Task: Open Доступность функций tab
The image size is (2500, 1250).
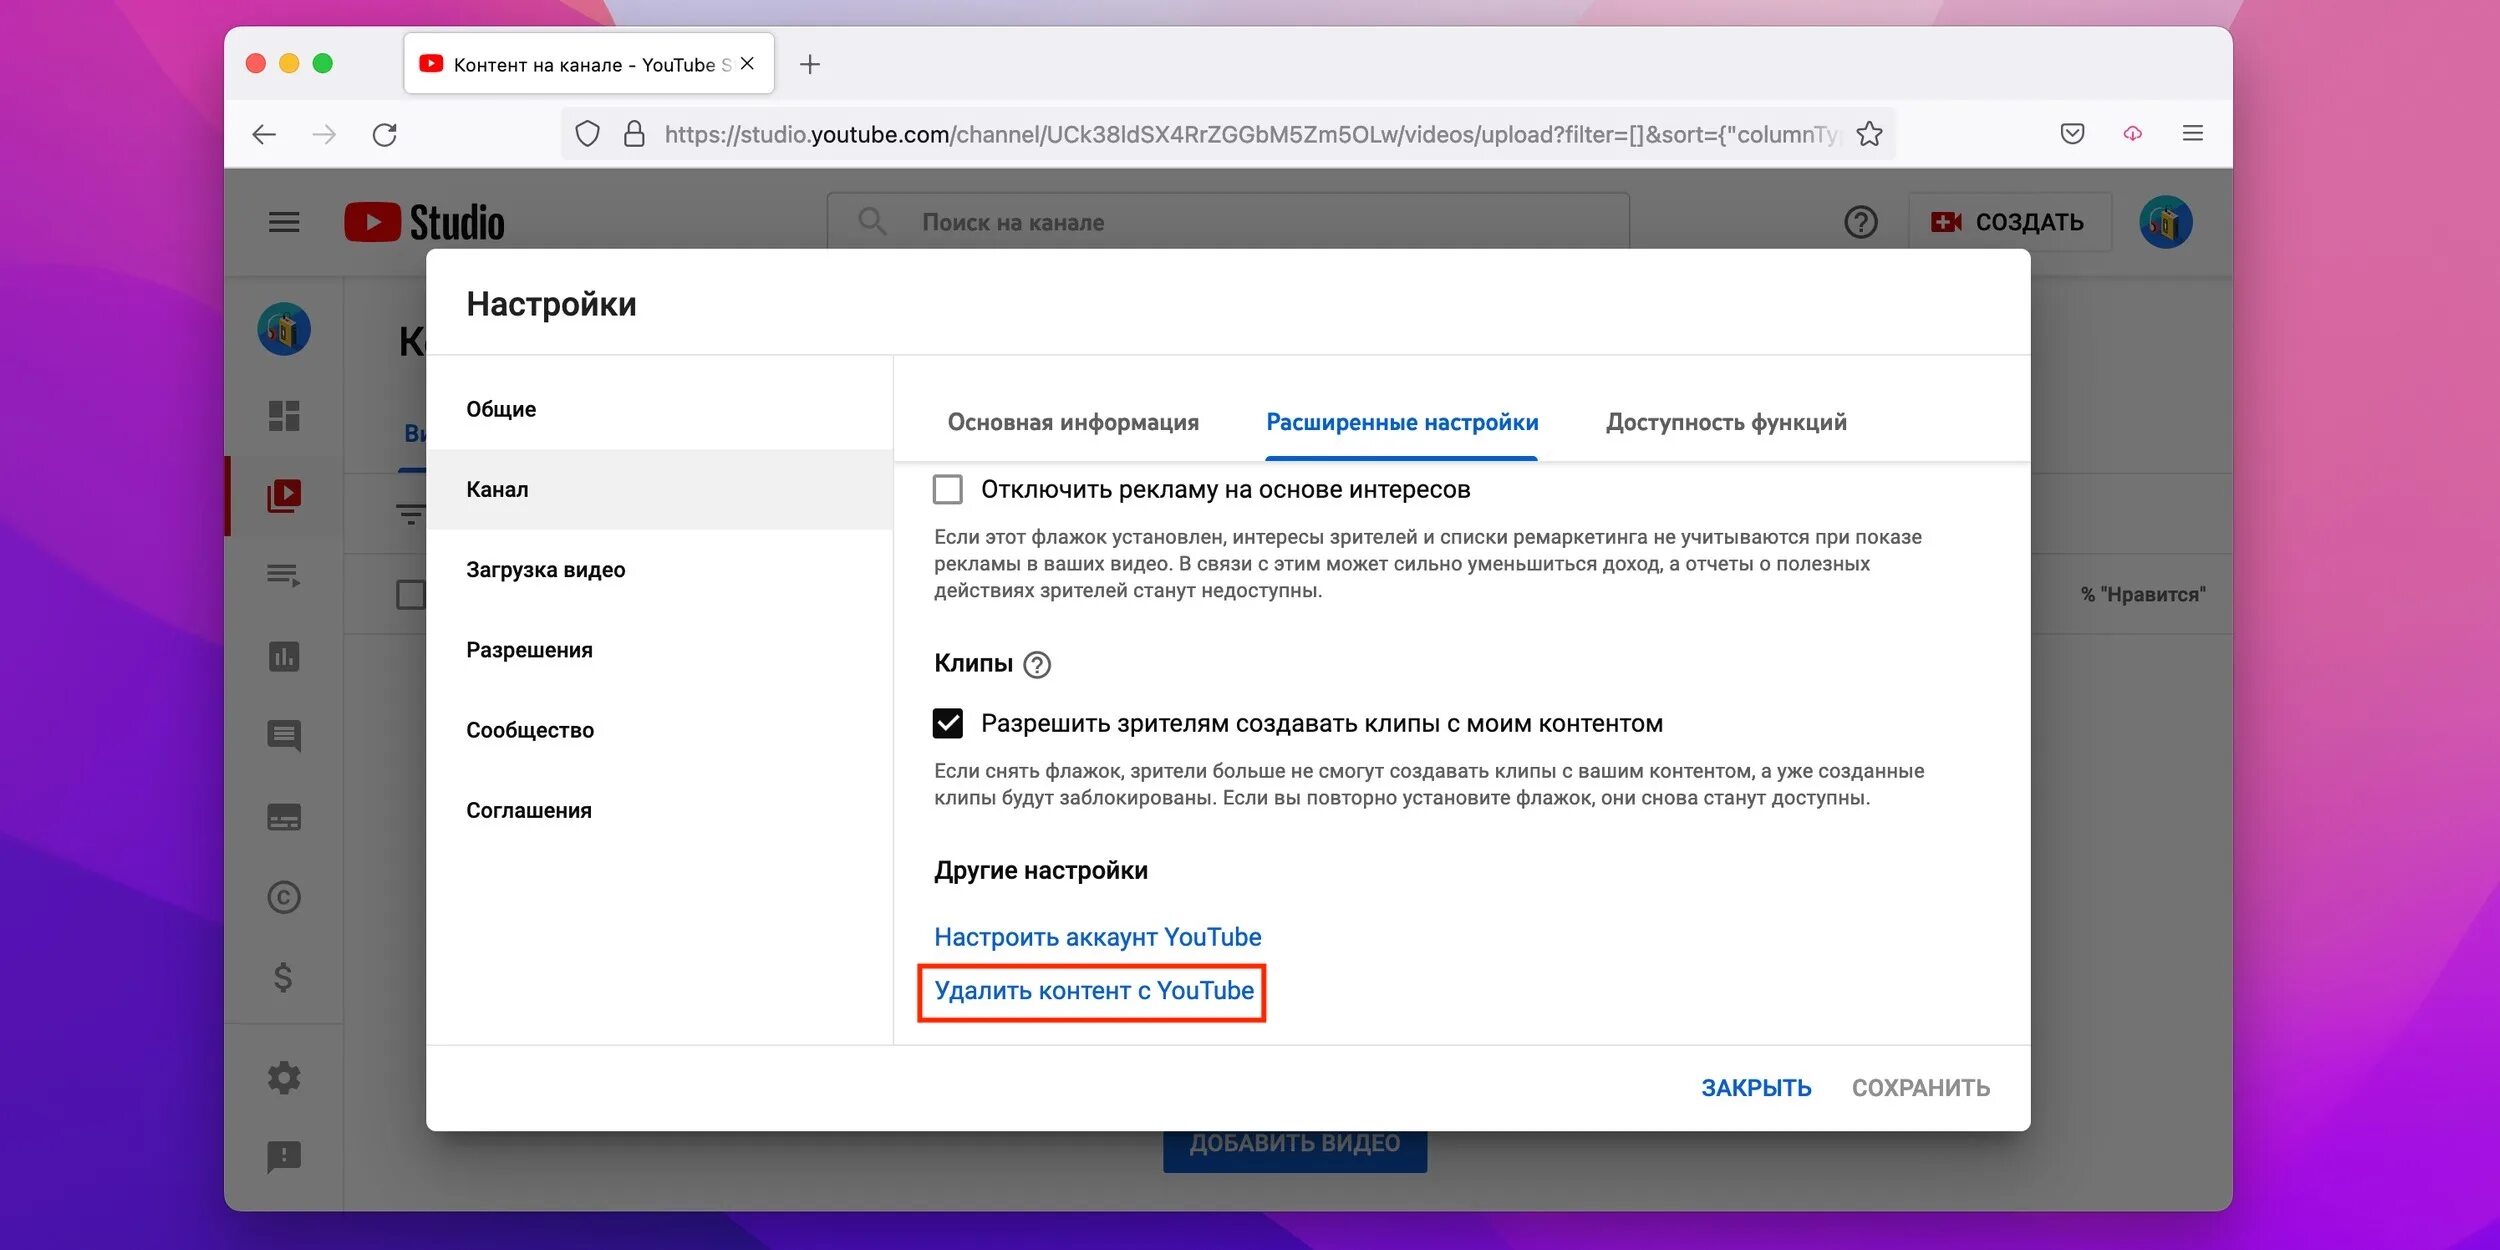Action: pyautogui.click(x=1726, y=422)
